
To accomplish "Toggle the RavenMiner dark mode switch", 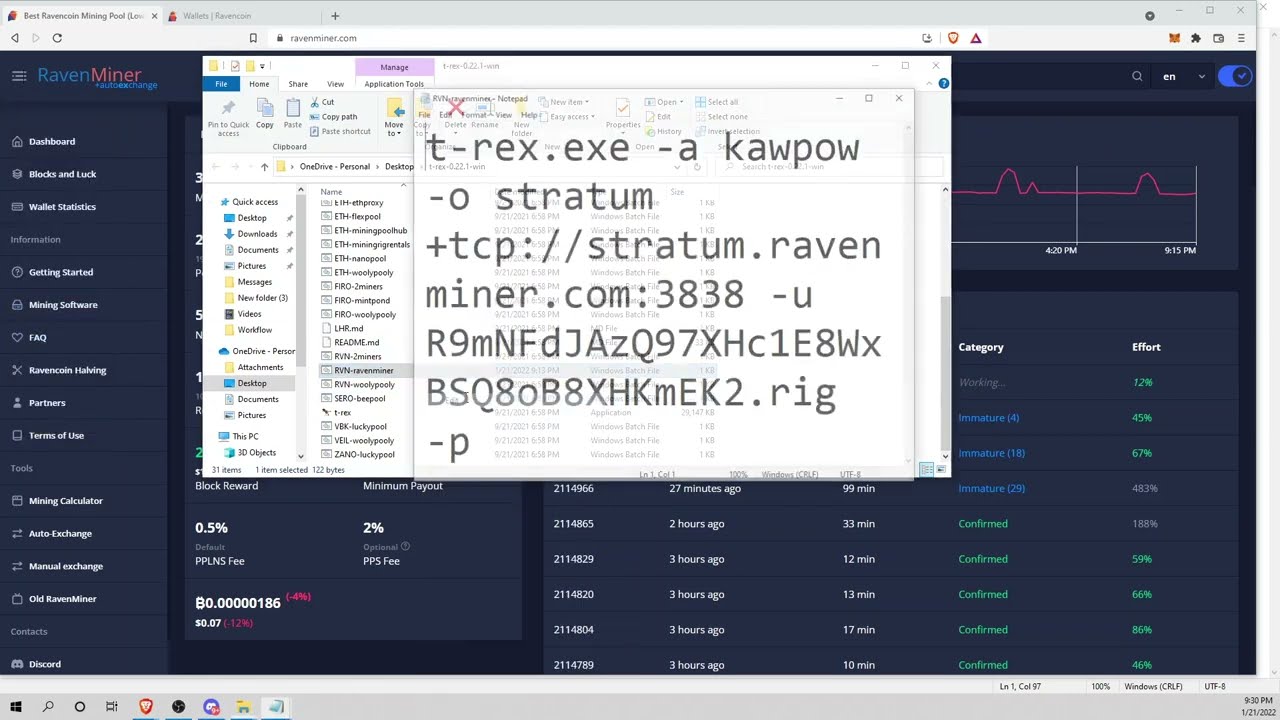I will [1236, 76].
